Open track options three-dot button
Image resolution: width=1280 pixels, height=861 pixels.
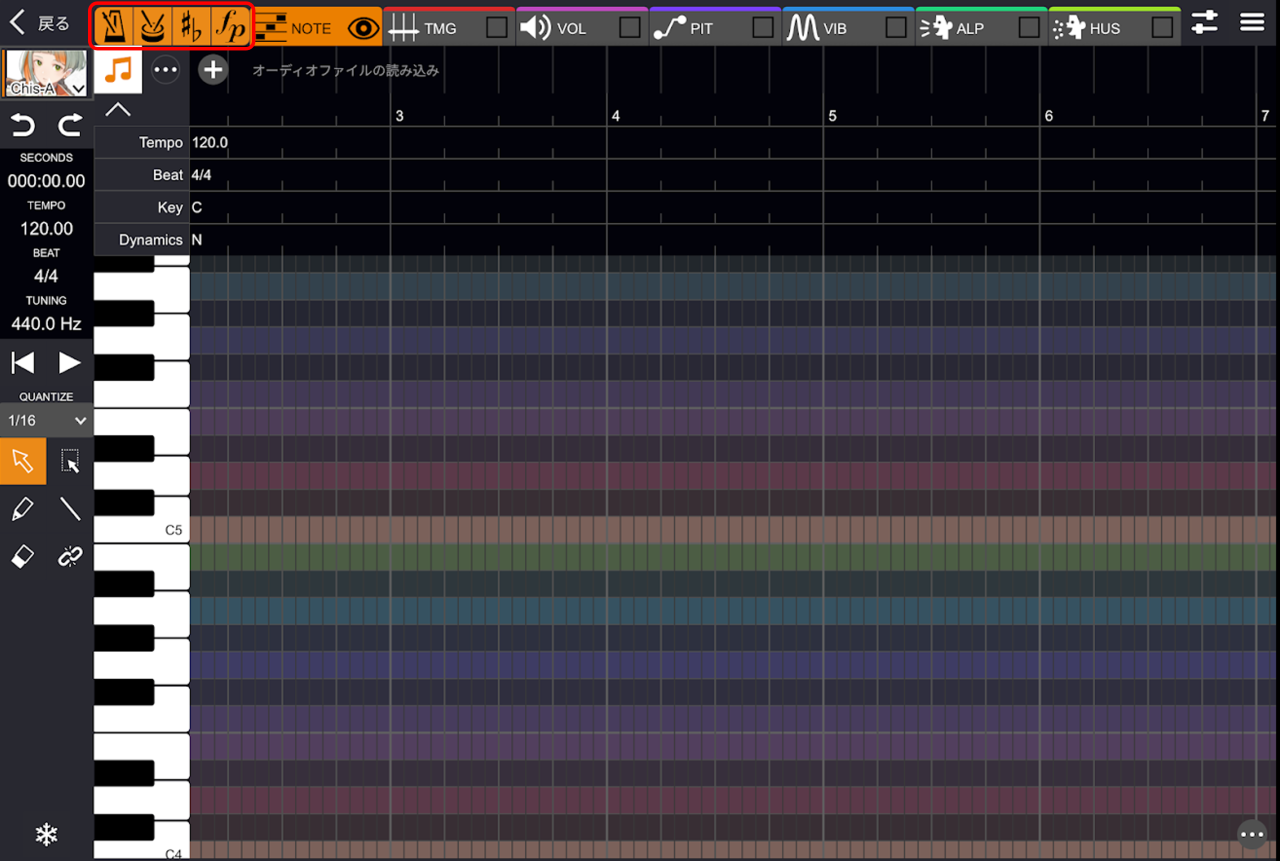[x=166, y=70]
